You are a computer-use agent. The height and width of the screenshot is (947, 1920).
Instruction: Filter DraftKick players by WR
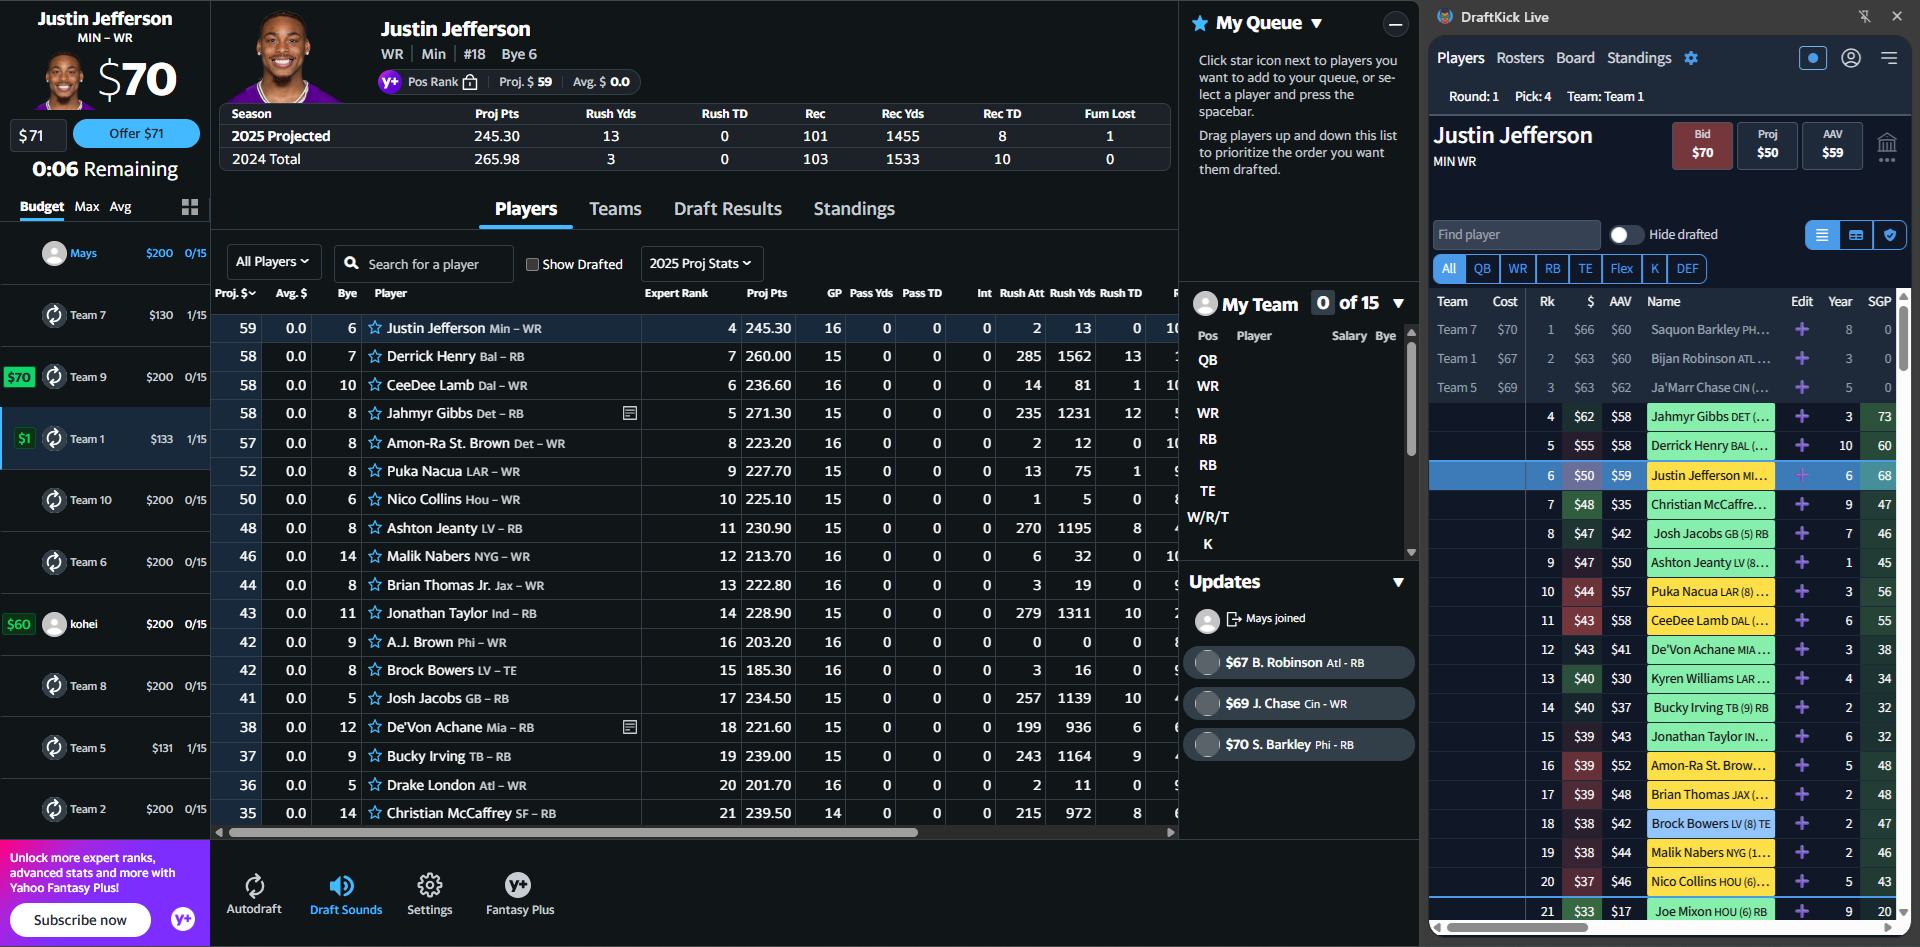(x=1518, y=269)
